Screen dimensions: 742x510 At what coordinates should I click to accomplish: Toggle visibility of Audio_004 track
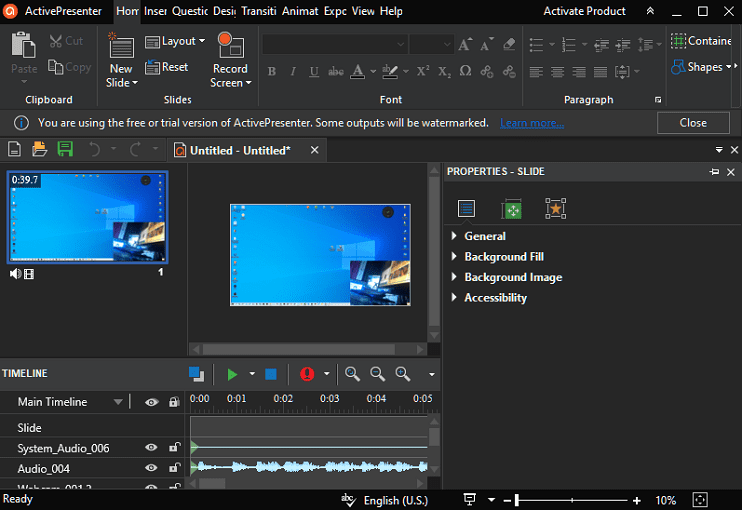click(x=151, y=468)
